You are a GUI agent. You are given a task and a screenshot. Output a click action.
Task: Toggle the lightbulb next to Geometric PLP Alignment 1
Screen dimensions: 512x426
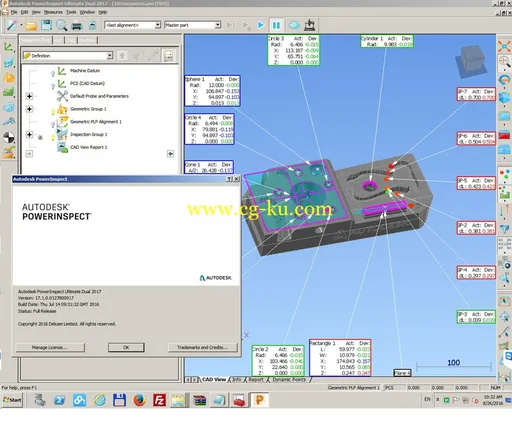pos(53,125)
